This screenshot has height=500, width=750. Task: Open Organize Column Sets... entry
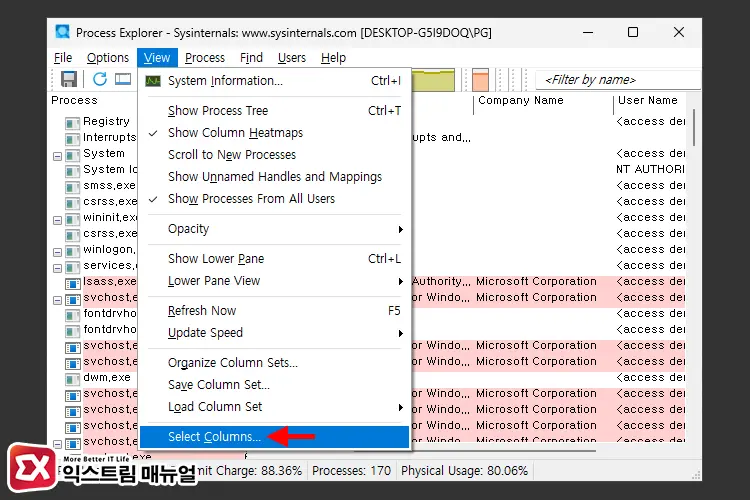[275, 363]
